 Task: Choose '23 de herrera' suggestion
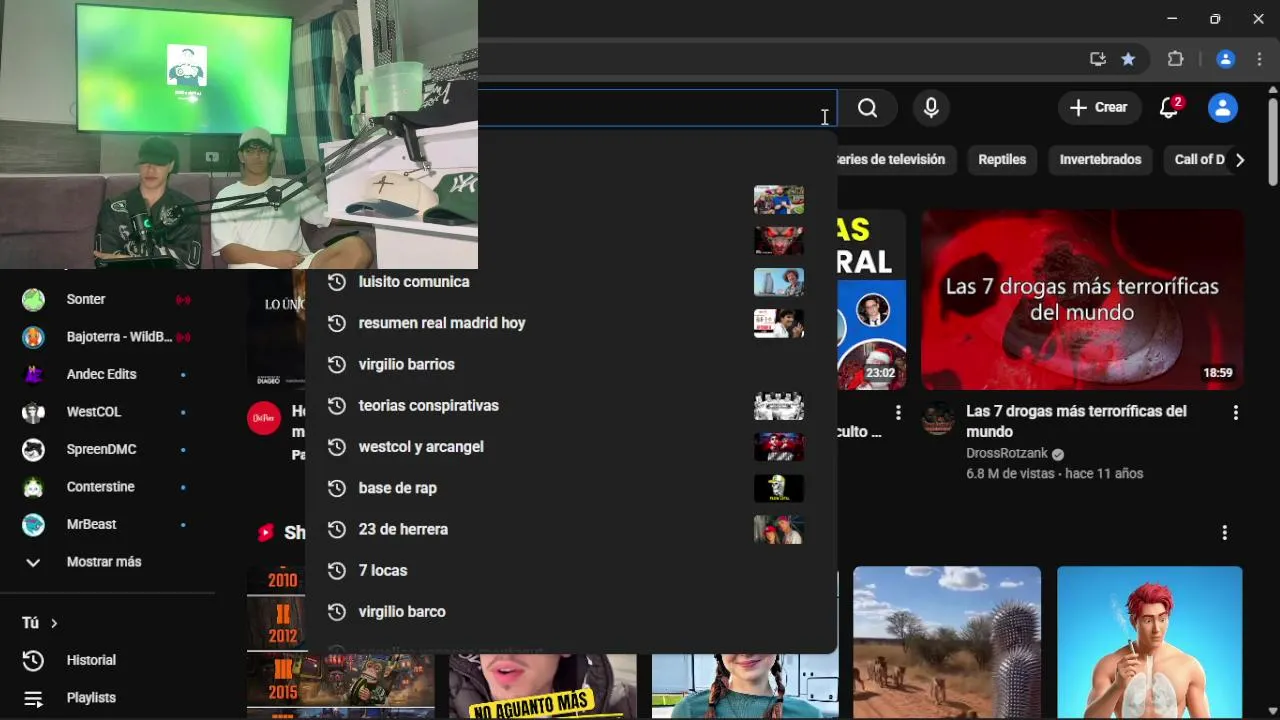570,529
